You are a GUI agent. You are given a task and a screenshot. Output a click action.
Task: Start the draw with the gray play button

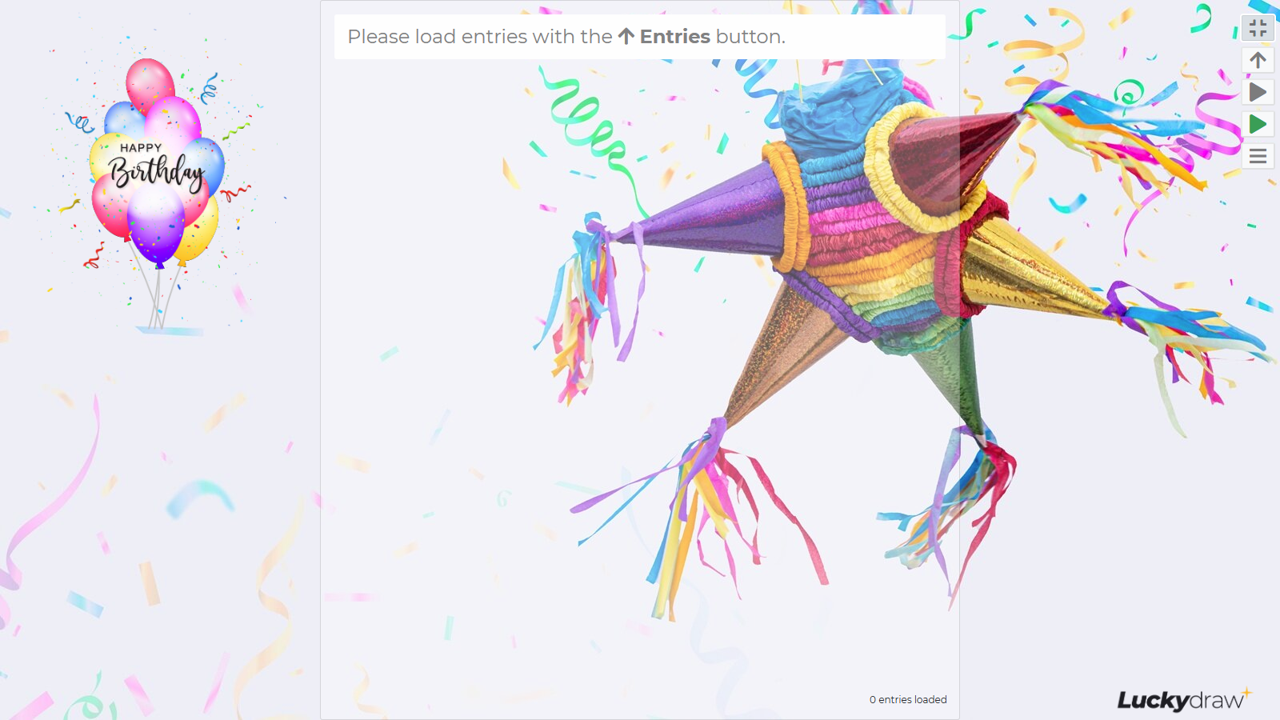1258,92
